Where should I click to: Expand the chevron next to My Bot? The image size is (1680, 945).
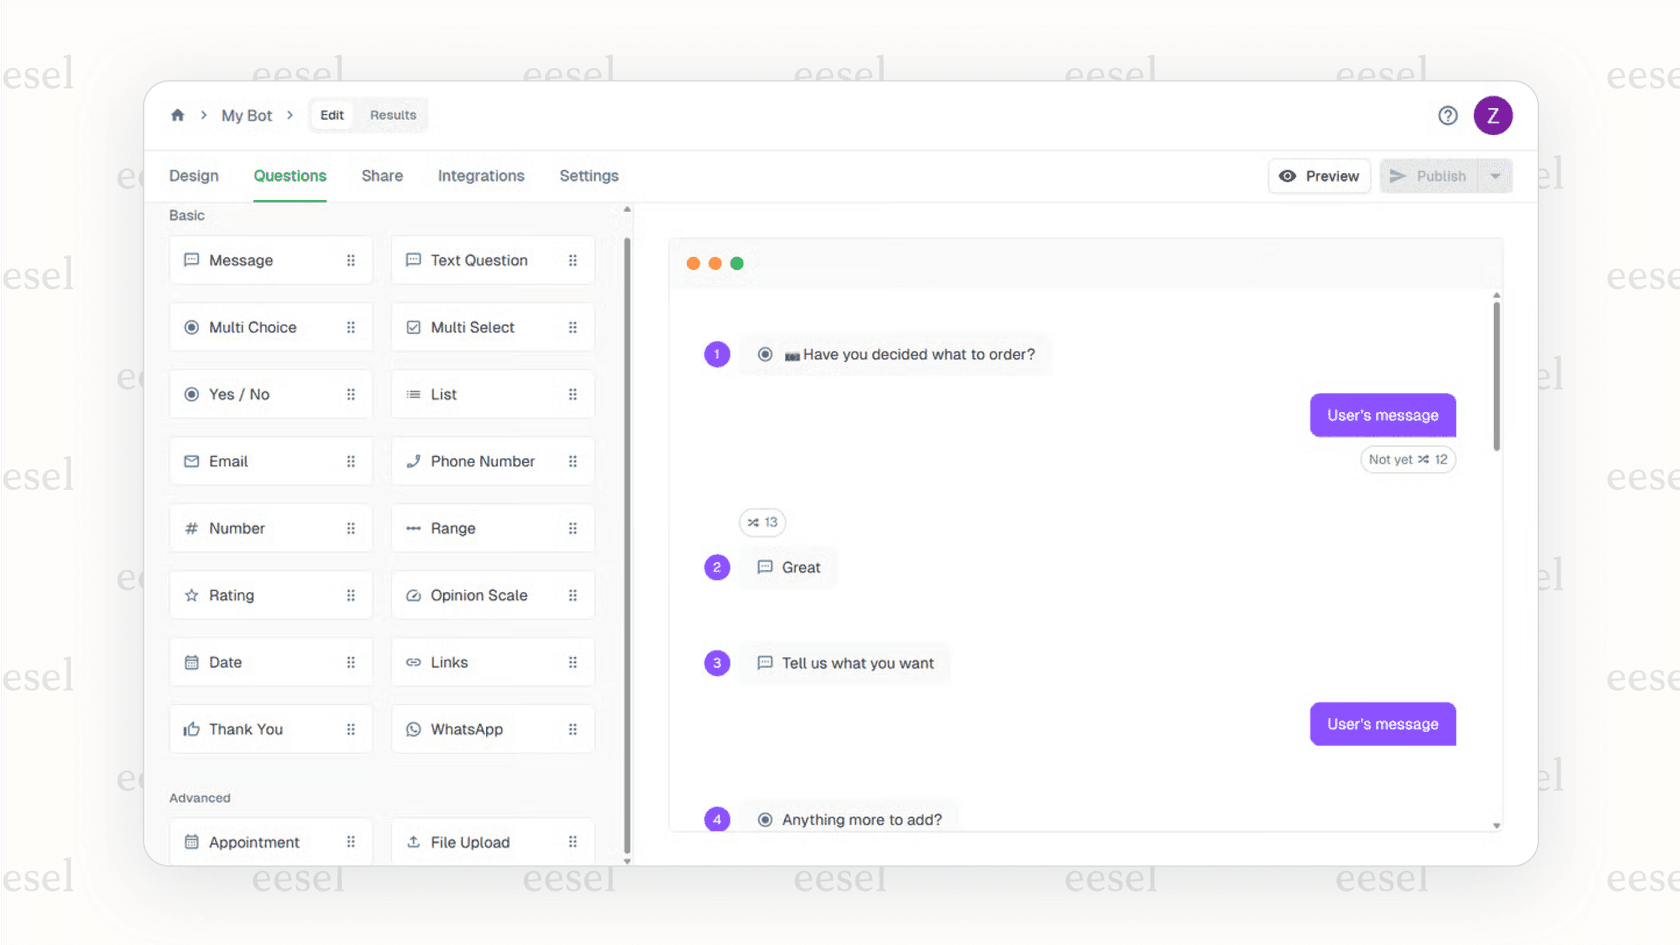tap(289, 115)
